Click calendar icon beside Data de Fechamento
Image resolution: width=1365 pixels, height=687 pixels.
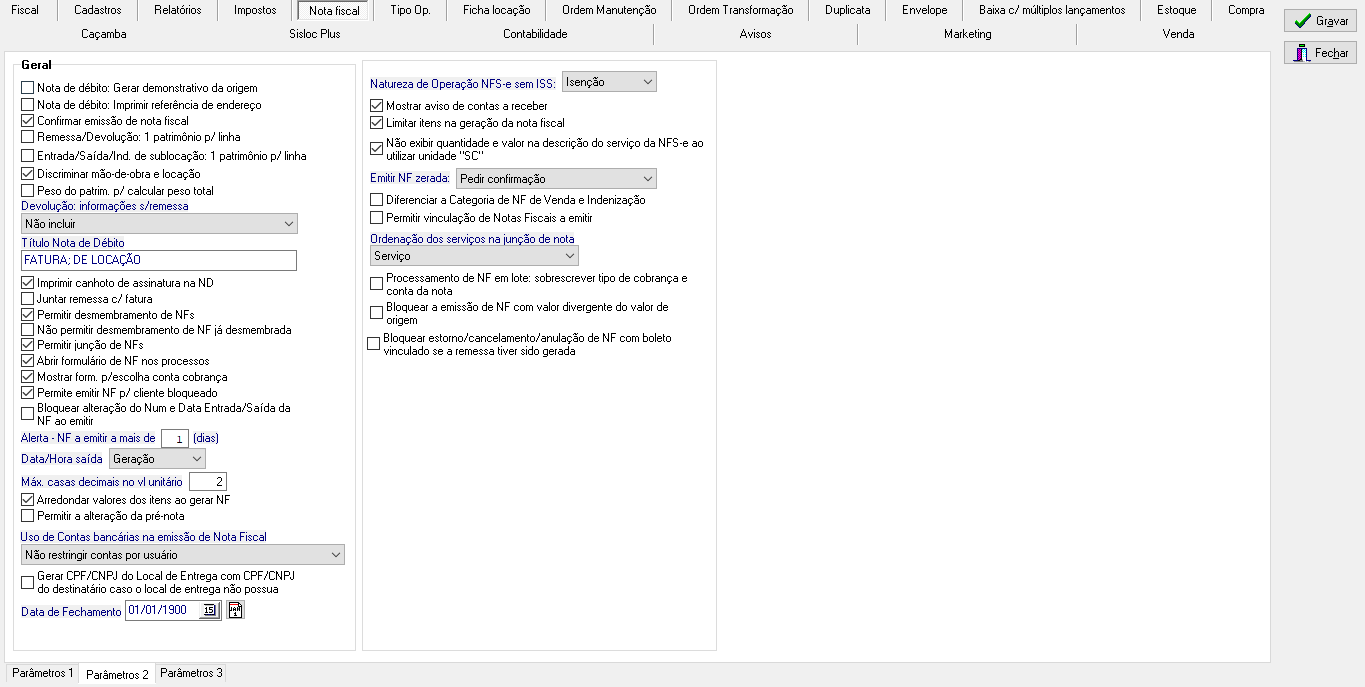pyautogui.click(x=235, y=610)
